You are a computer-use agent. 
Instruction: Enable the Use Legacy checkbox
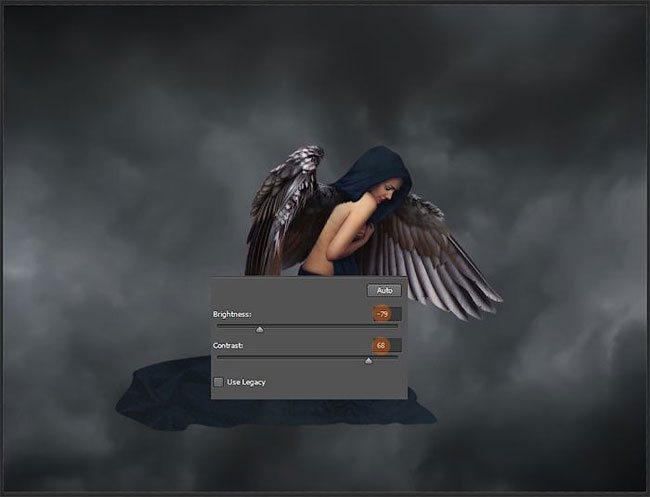point(218,382)
